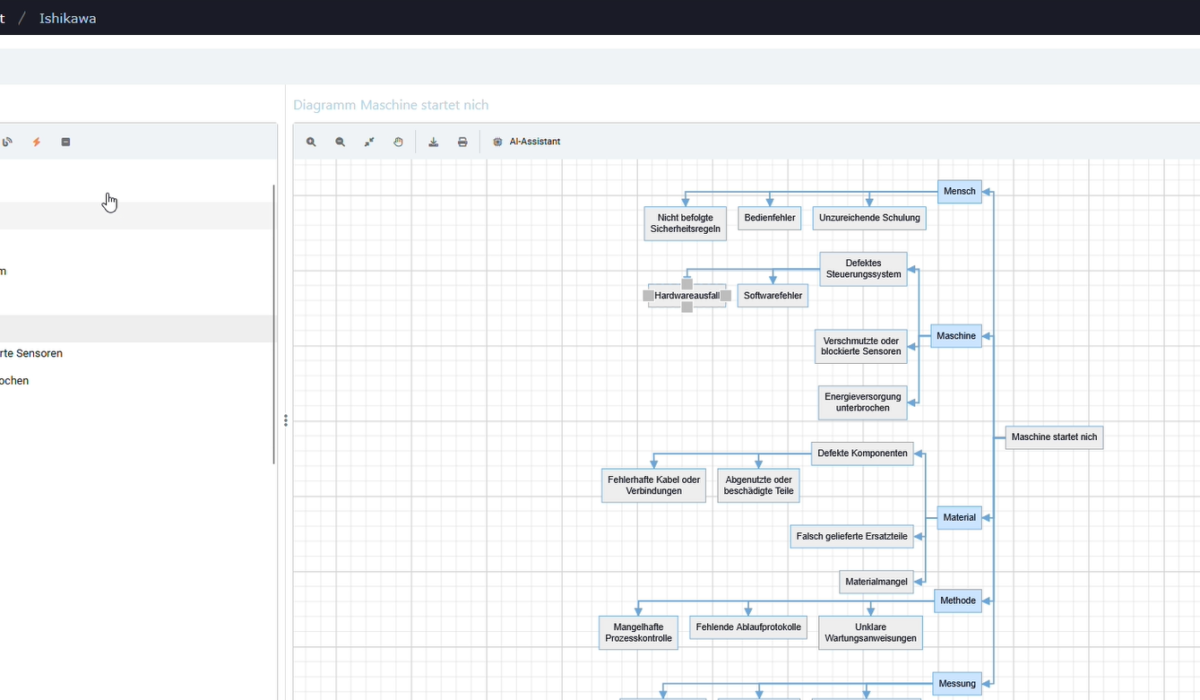Select the Softwarefehler node

click(773, 295)
